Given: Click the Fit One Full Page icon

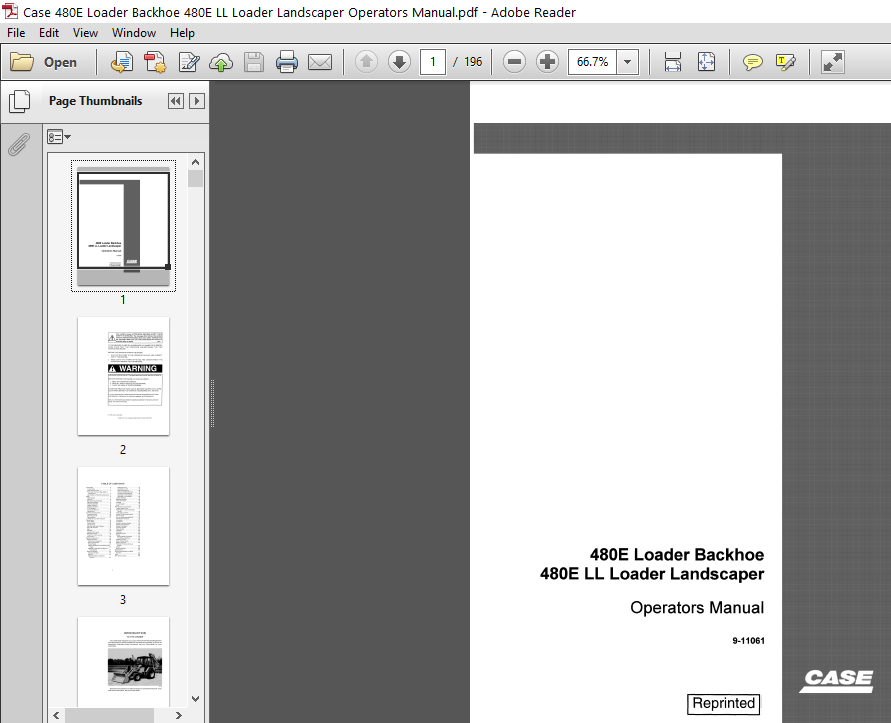Looking at the screenshot, I should (x=706, y=61).
